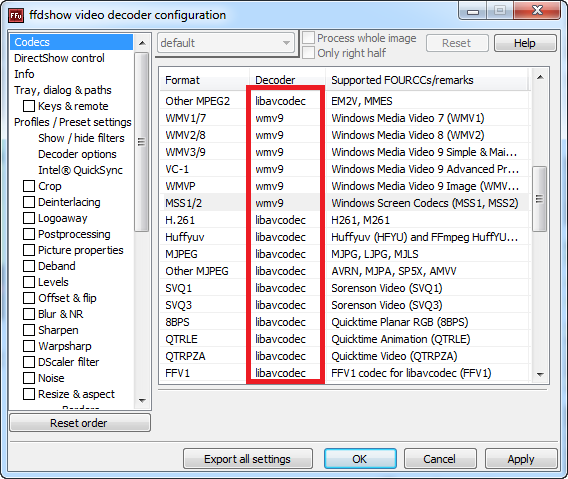Click the Reset order button

coord(80,423)
